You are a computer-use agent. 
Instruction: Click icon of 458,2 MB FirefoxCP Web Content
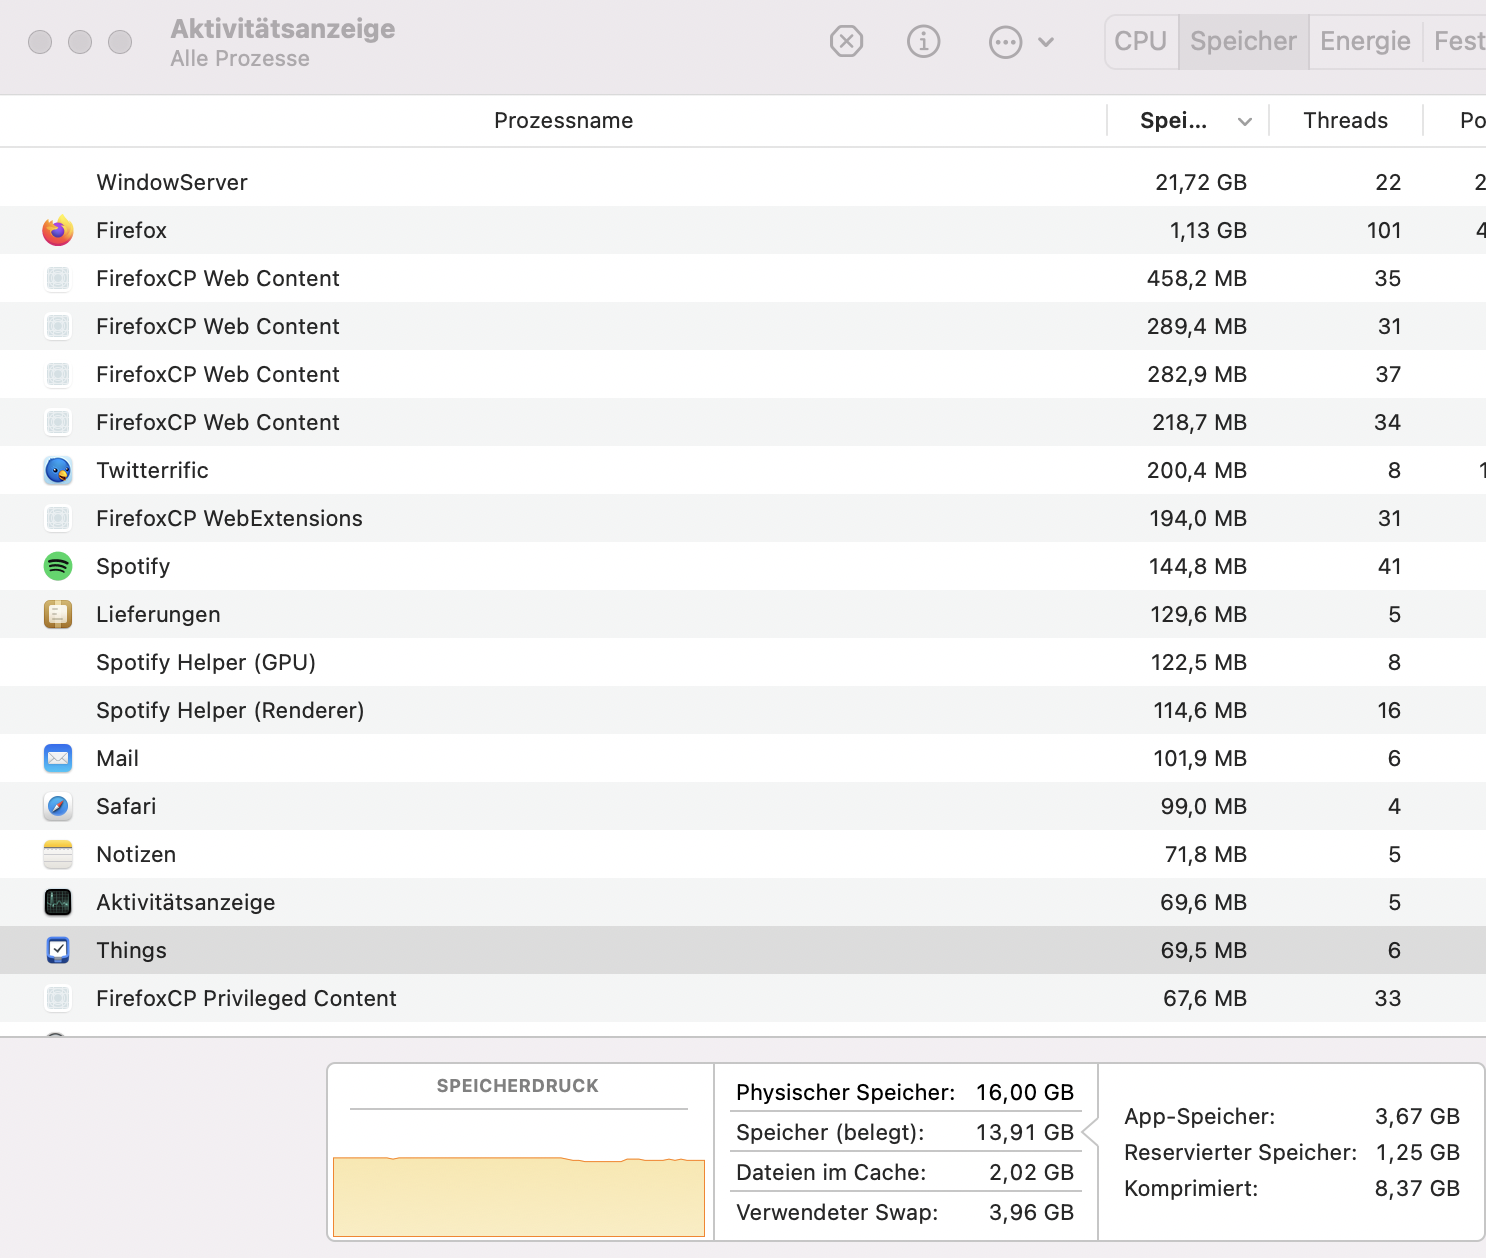pos(58,278)
